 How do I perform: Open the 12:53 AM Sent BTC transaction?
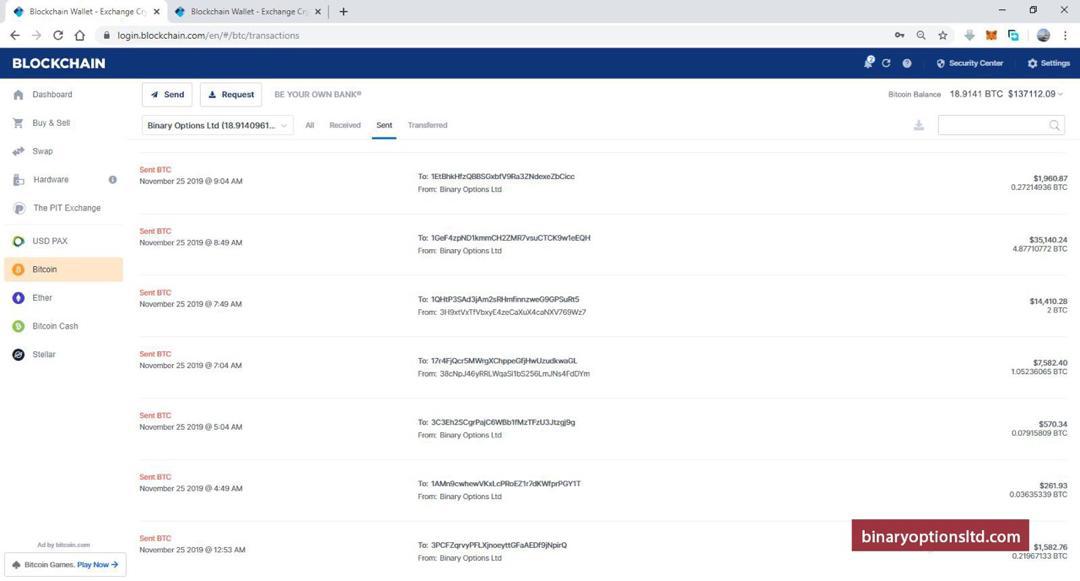603,551
